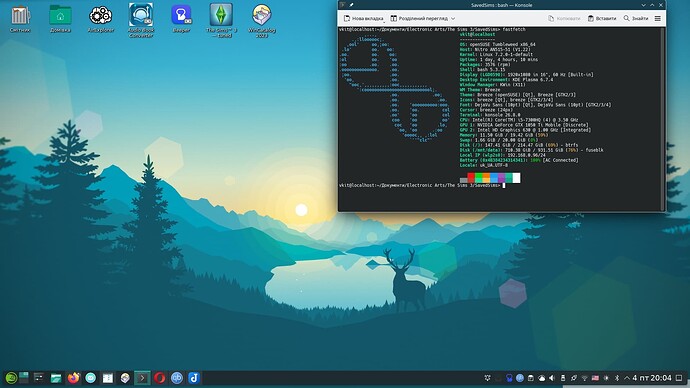Screen dimensions: 690x388
Task: Expand the hidden system tray icons arrow
Action: [627, 378]
